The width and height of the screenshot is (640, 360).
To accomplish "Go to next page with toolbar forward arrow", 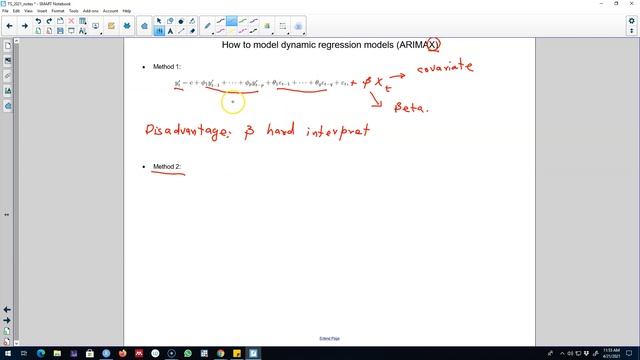I will pyautogui.click(x=24, y=26).
